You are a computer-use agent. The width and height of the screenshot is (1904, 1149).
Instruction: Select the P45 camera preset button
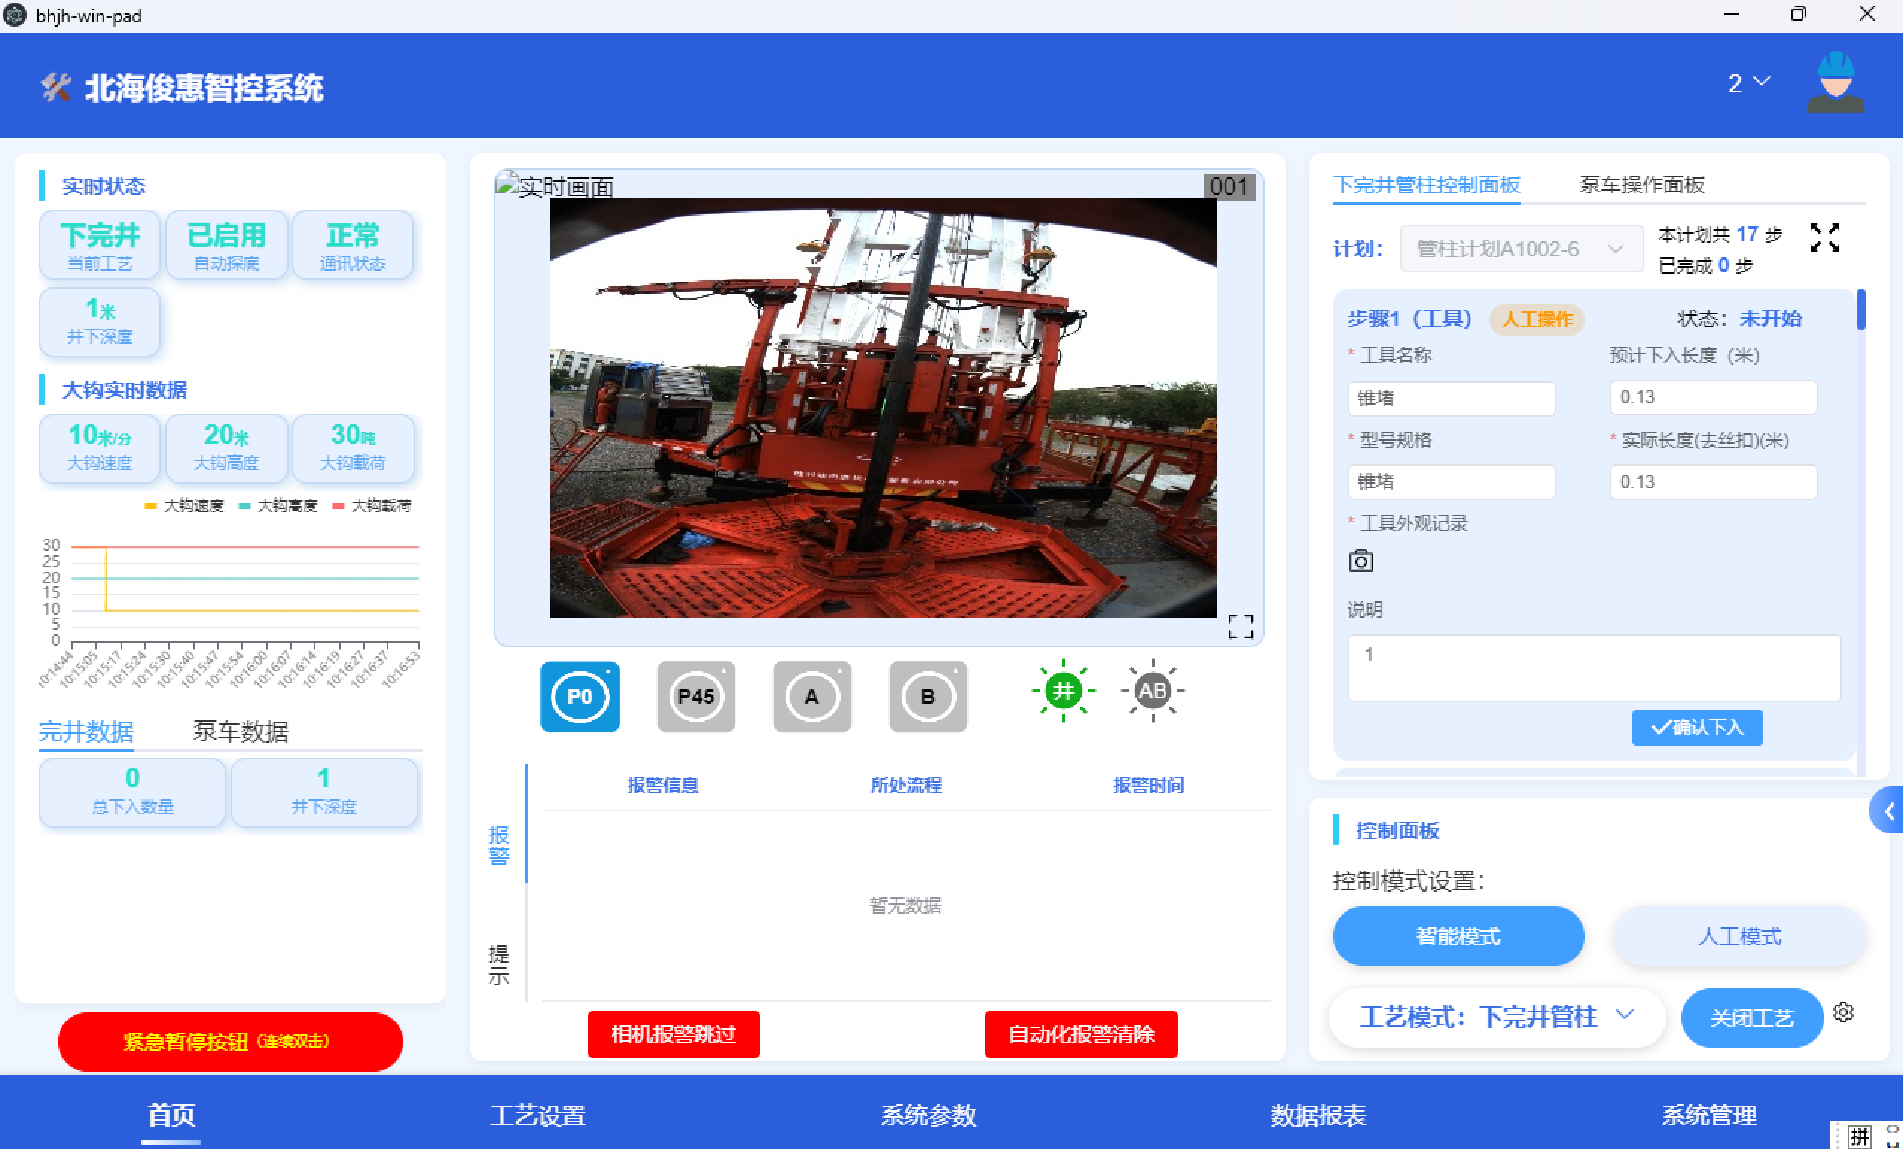[696, 697]
